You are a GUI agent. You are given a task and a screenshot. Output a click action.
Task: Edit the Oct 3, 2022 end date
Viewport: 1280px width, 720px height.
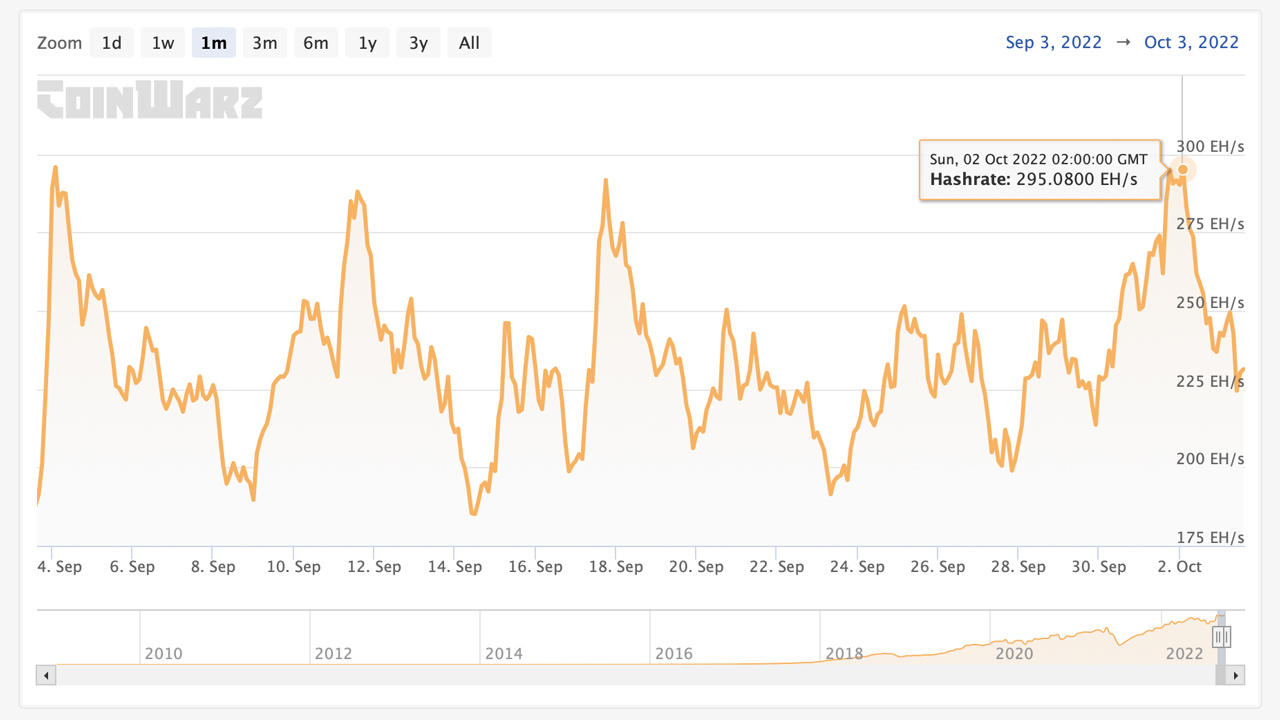[1191, 42]
